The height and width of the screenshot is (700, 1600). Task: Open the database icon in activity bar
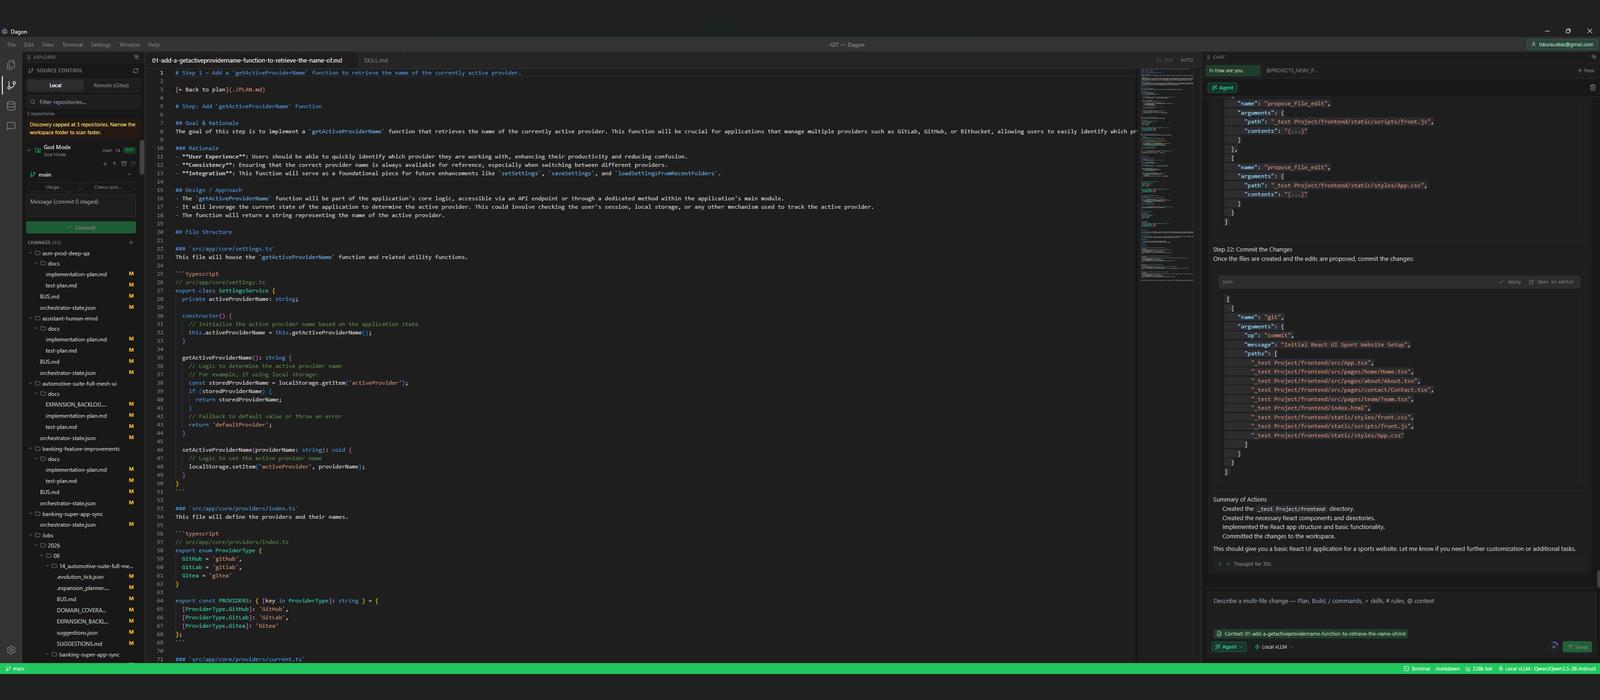[11, 106]
